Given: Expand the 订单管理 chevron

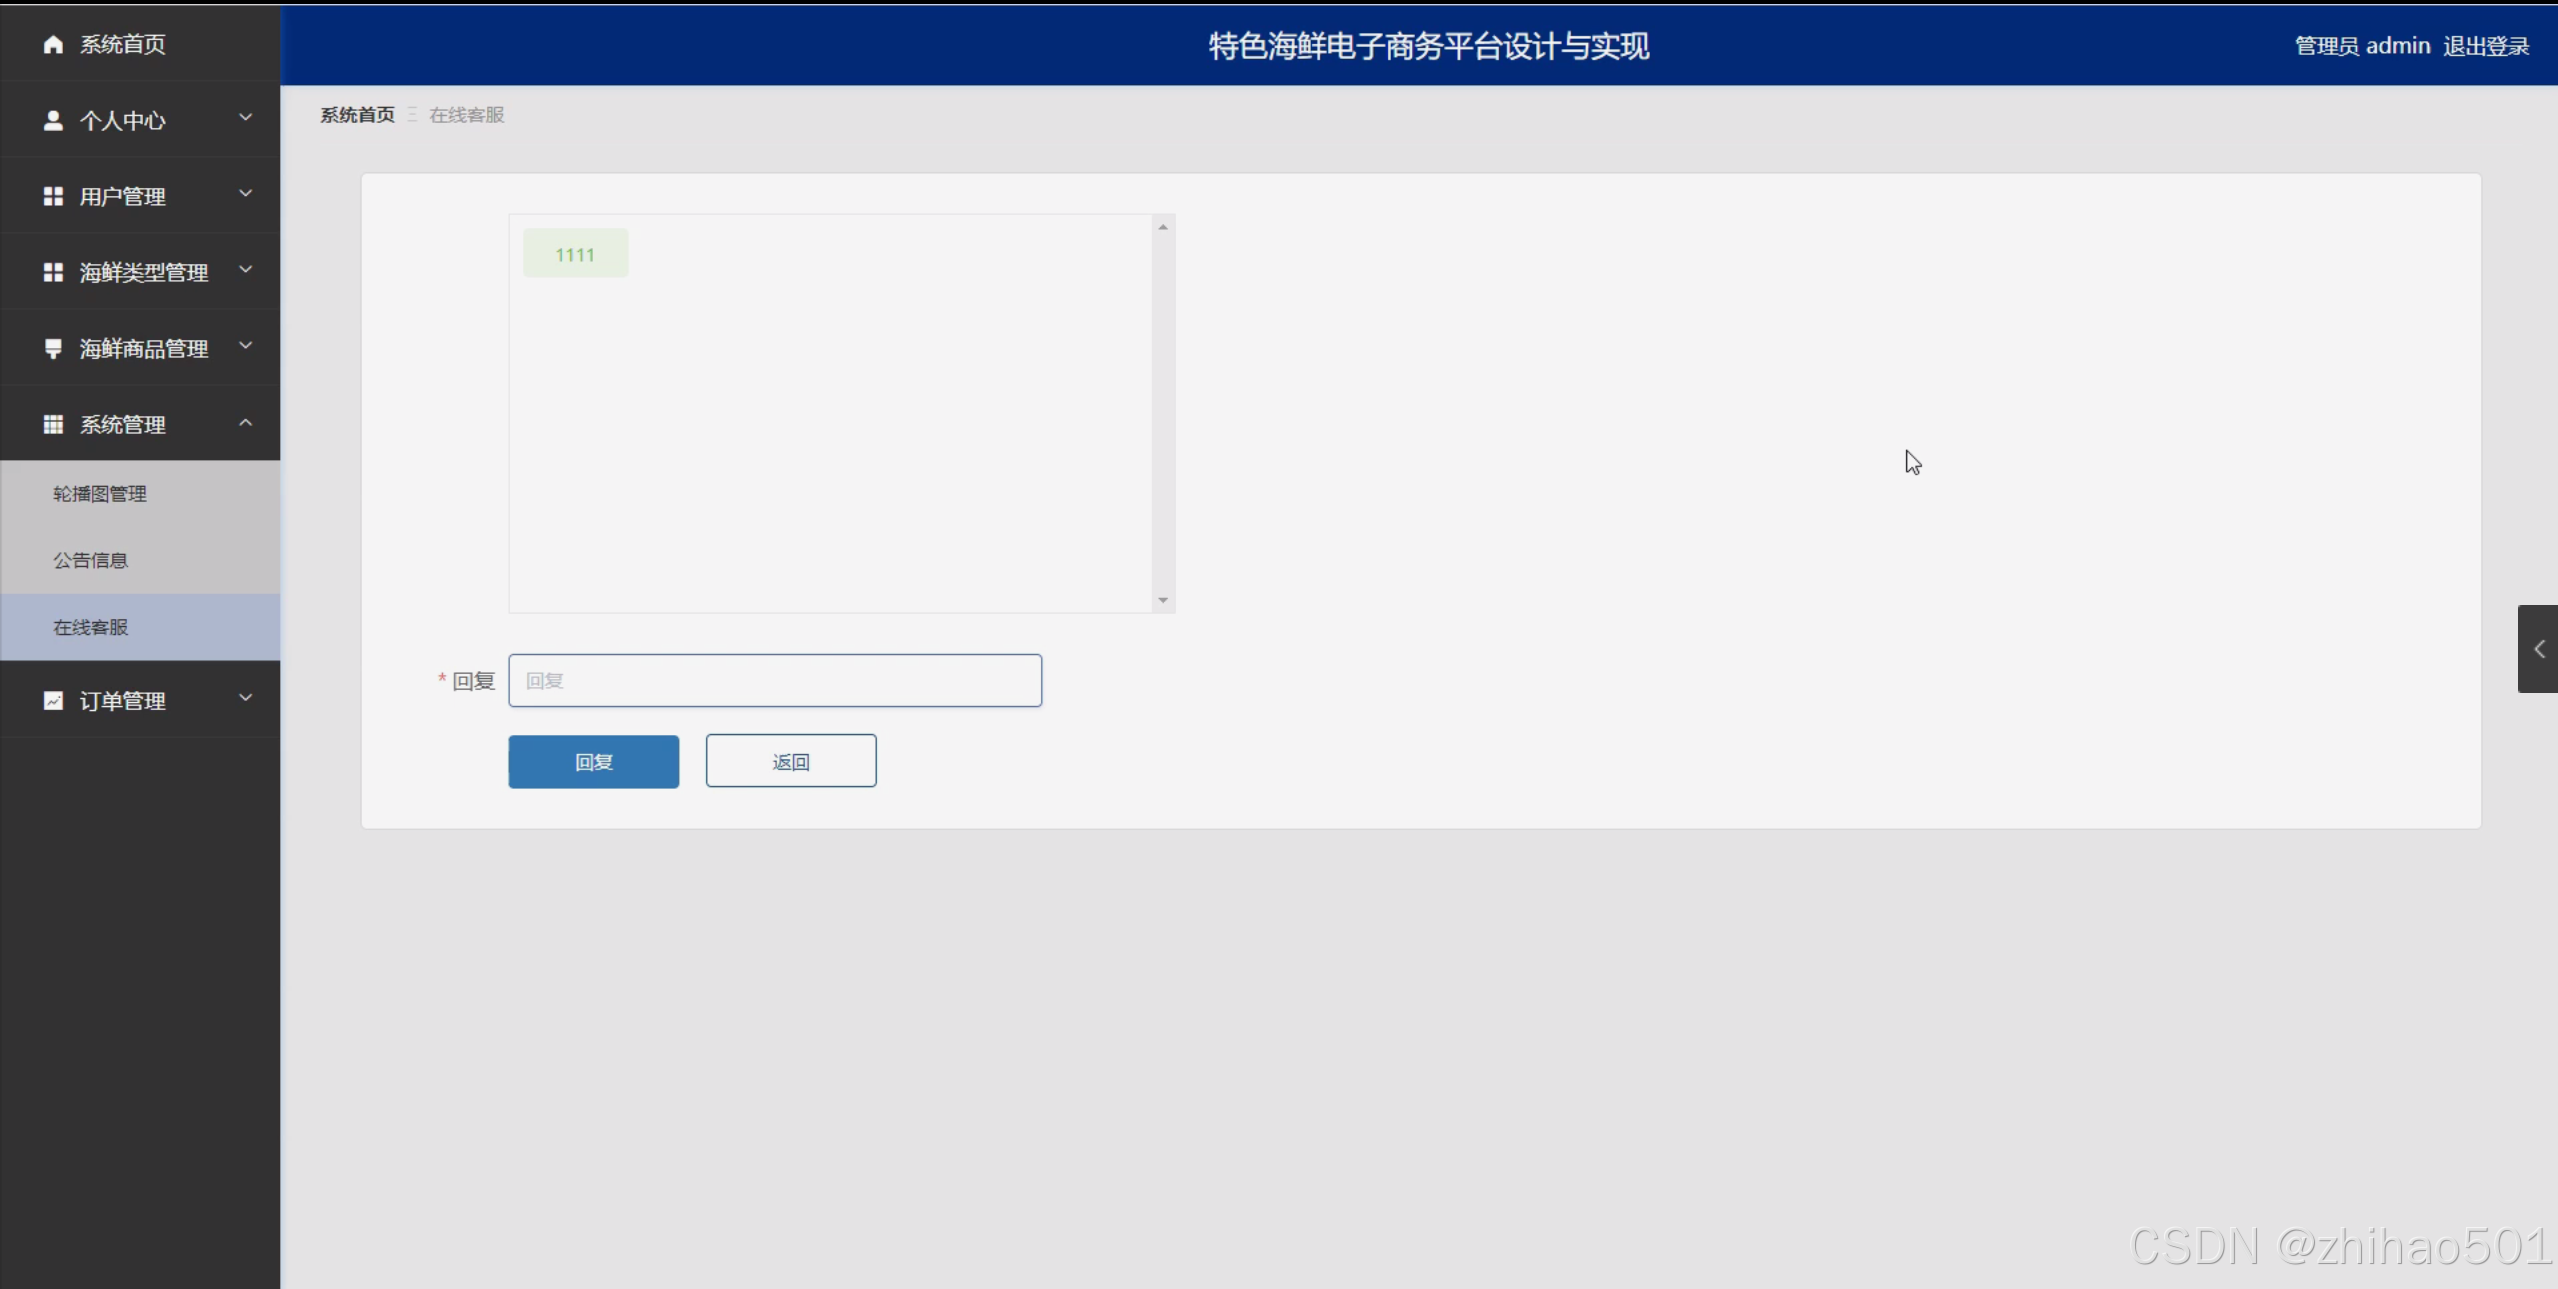Looking at the screenshot, I should tap(245, 698).
